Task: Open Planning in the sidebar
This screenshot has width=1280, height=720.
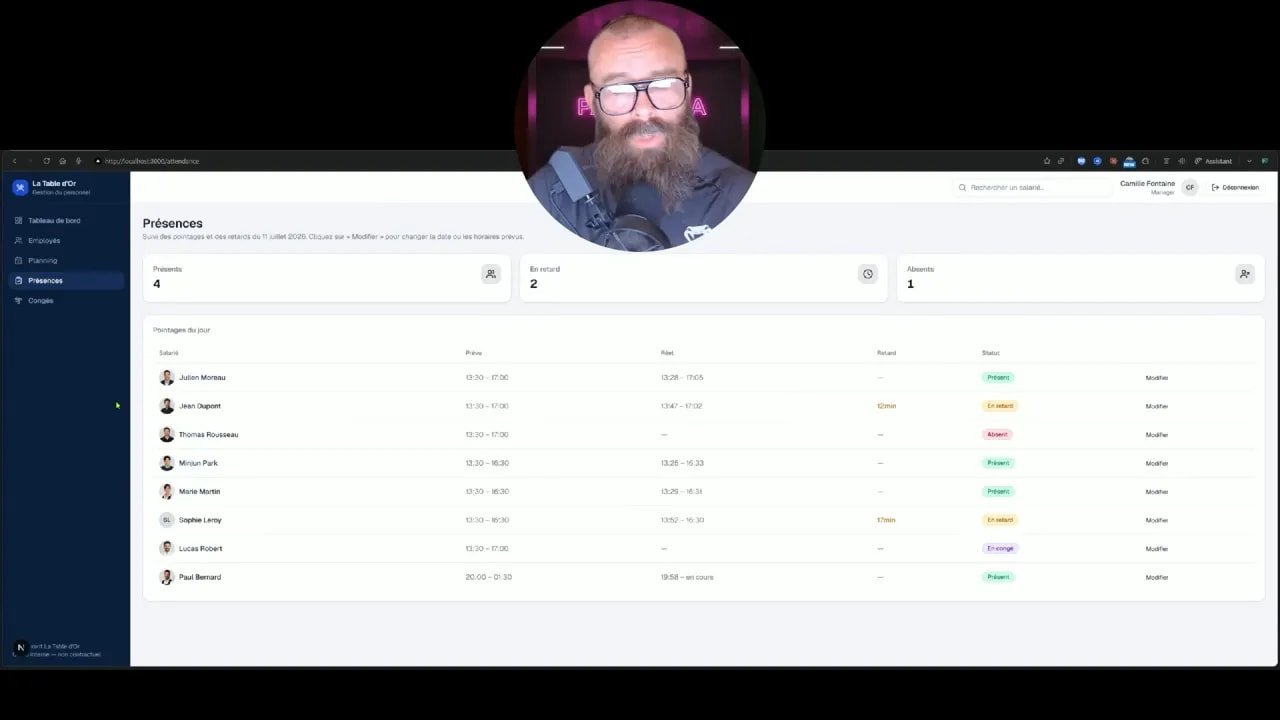Action: (66, 260)
